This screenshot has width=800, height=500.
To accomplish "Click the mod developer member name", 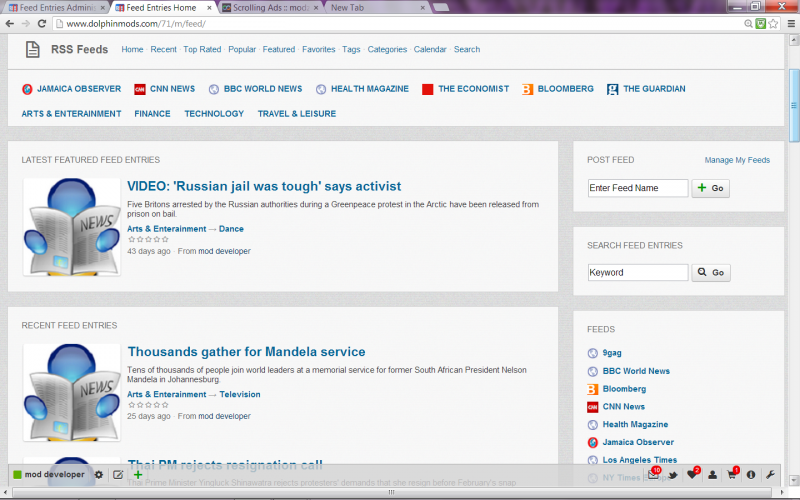I will [55, 474].
